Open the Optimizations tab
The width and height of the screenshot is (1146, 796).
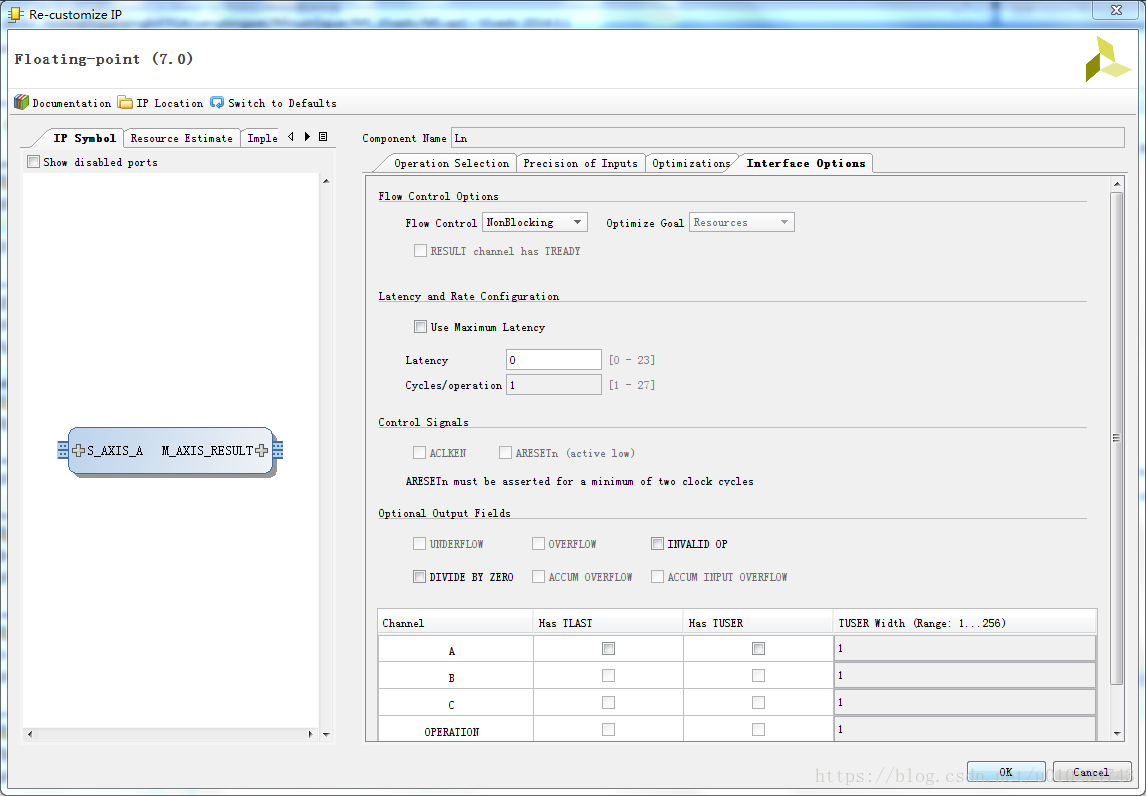click(691, 163)
